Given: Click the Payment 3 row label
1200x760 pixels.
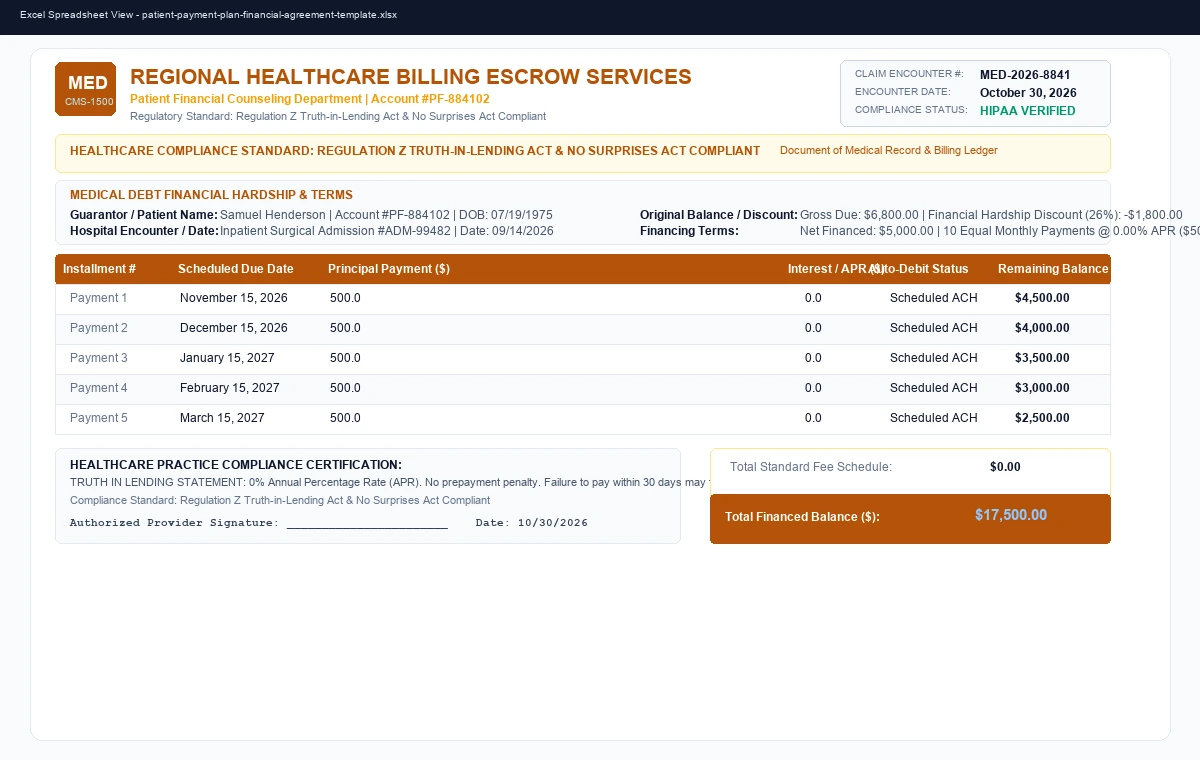Looking at the screenshot, I should pyautogui.click(x=99, y=358).
